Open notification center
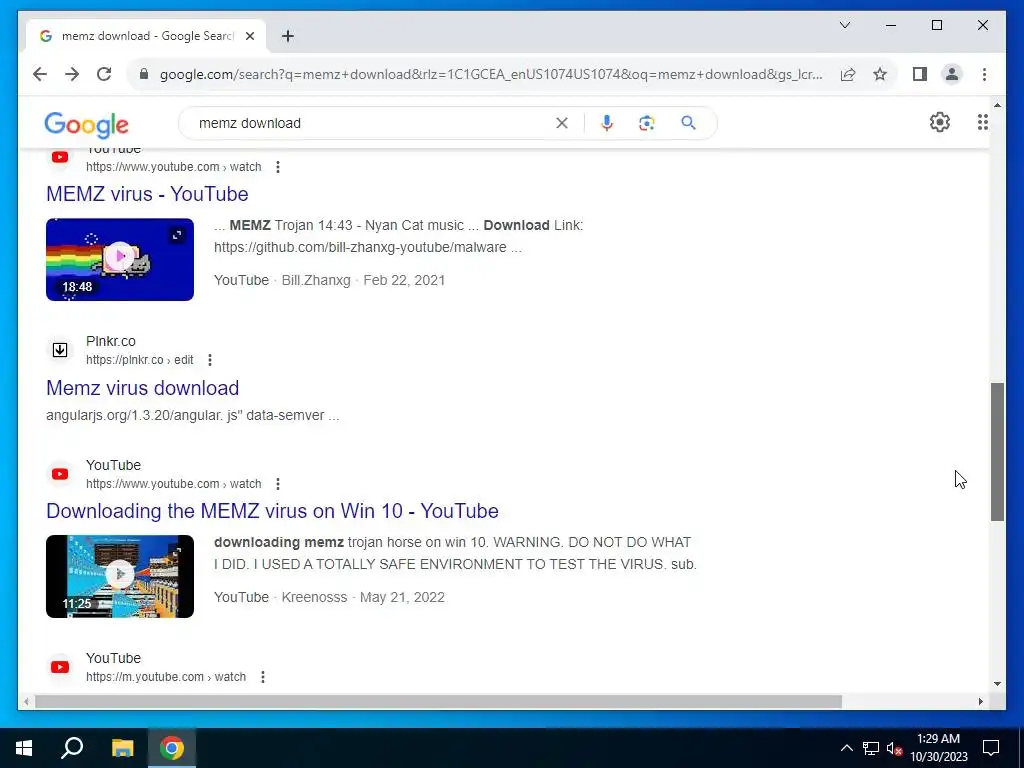This screenshot has width=1024, height=768. click(991, 748)
